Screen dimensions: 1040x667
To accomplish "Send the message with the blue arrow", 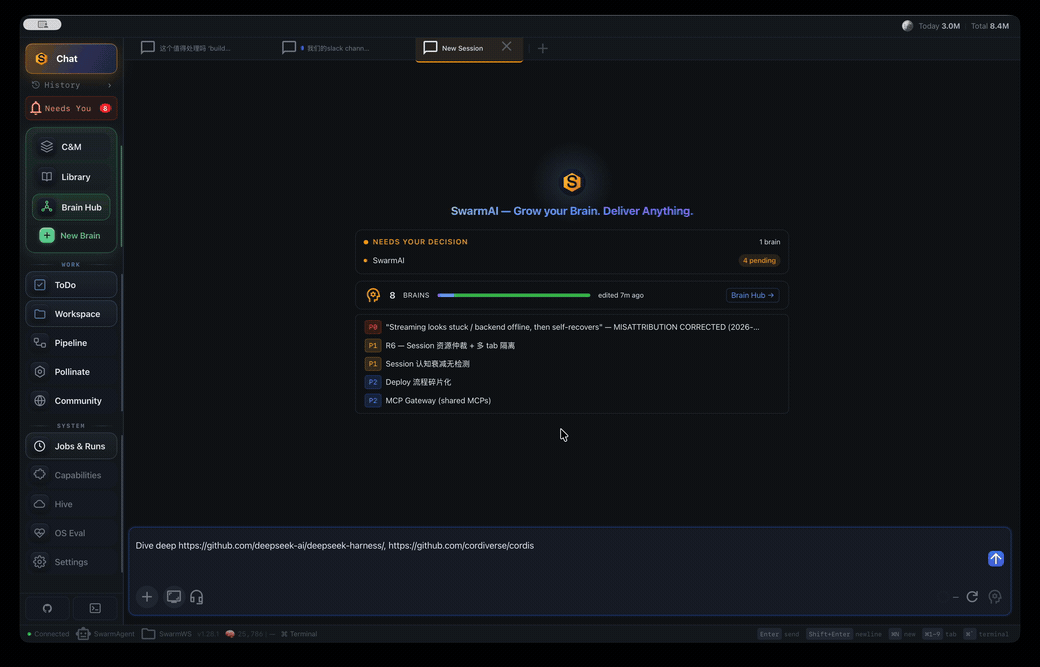I will (996, 559).
